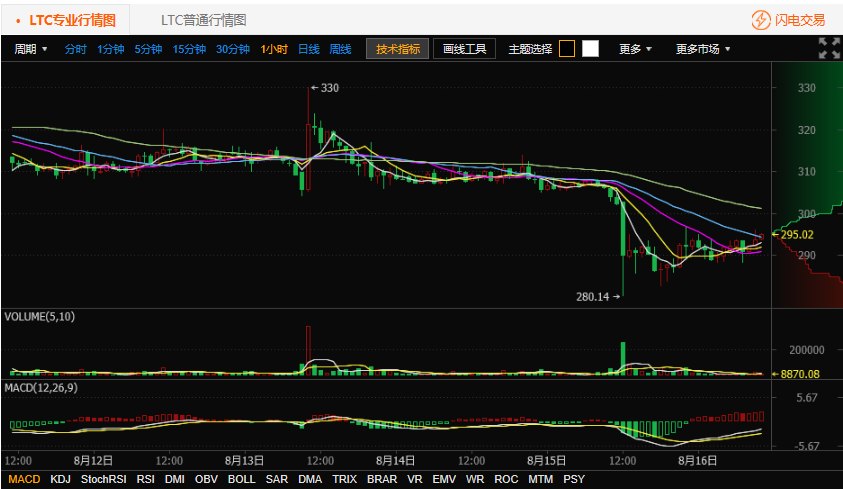Click the 330 high price marker
Image resolution: width=843 pixels, height=489 pixels.
click(330, 88)
